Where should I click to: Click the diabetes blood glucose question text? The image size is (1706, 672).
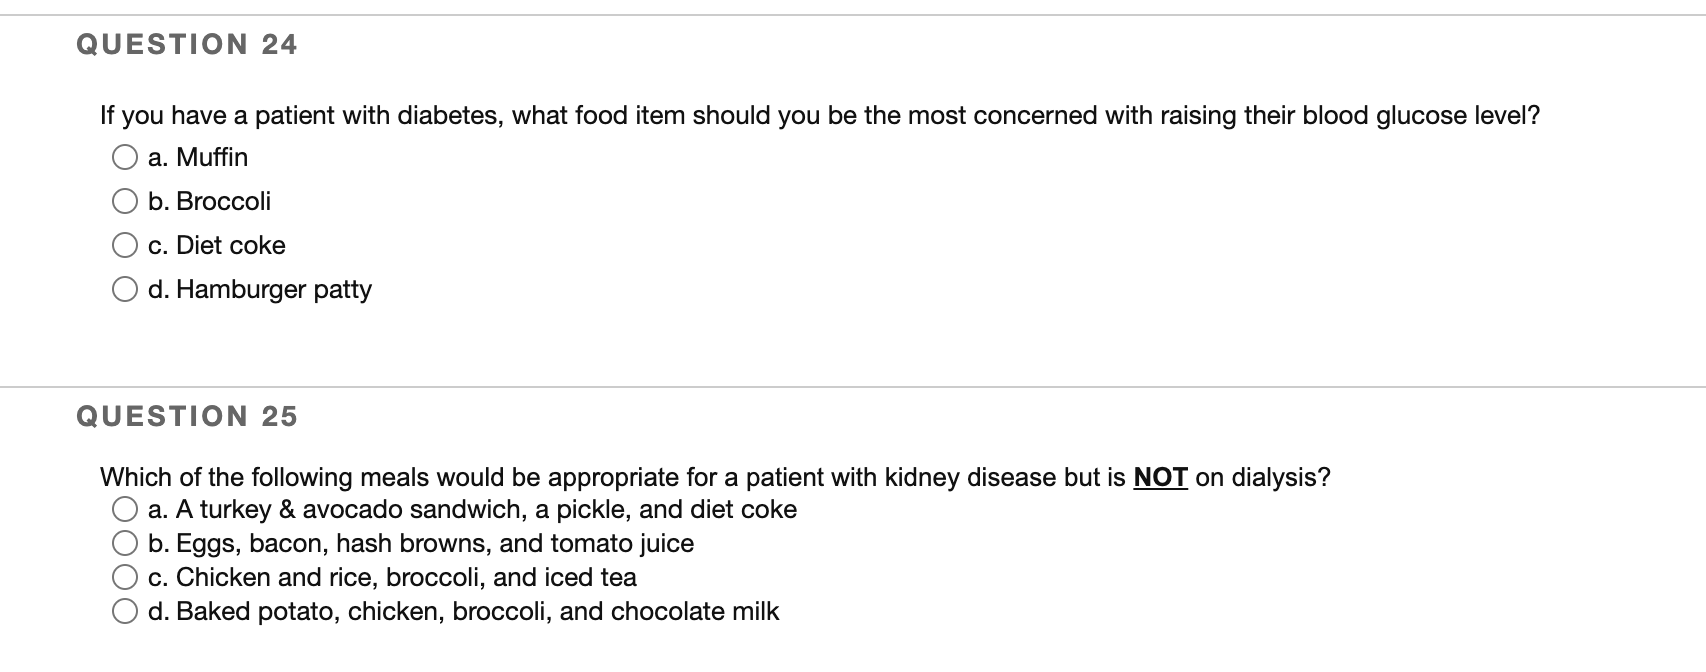coord(820,116)
